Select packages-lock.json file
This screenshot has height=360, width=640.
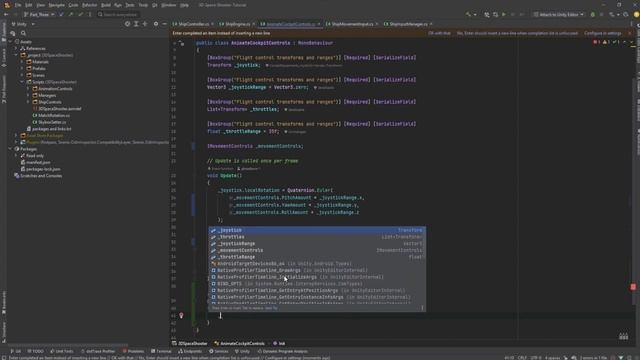coord(43,169)
